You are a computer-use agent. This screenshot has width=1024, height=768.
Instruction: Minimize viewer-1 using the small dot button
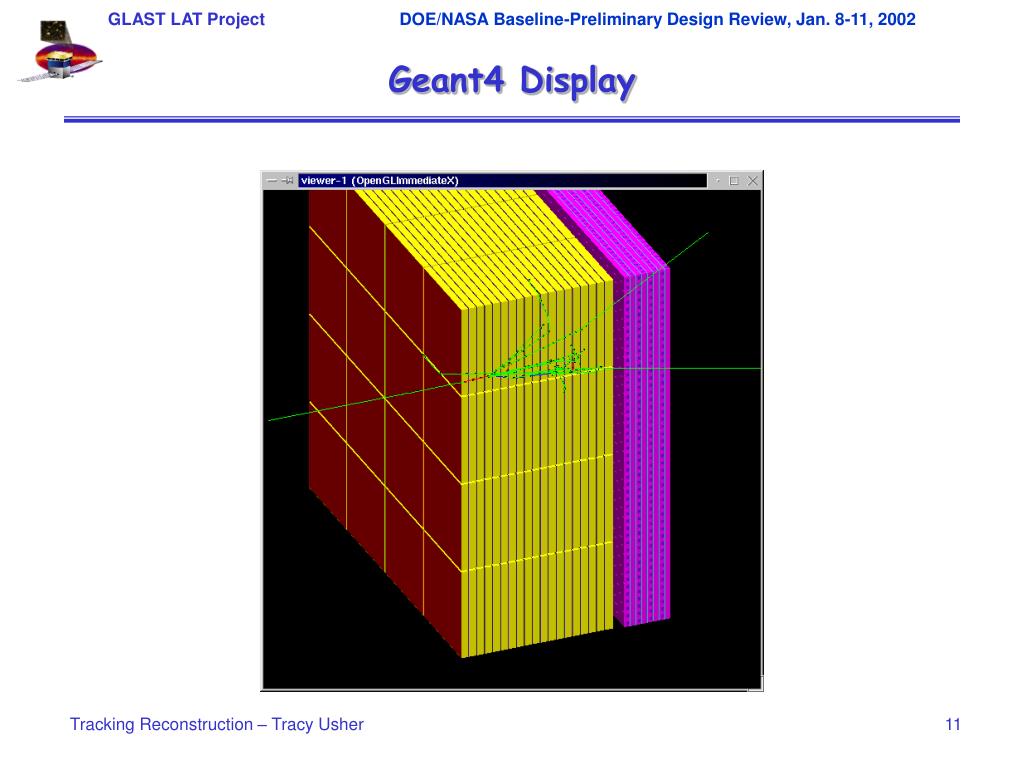tap(717, 180)
